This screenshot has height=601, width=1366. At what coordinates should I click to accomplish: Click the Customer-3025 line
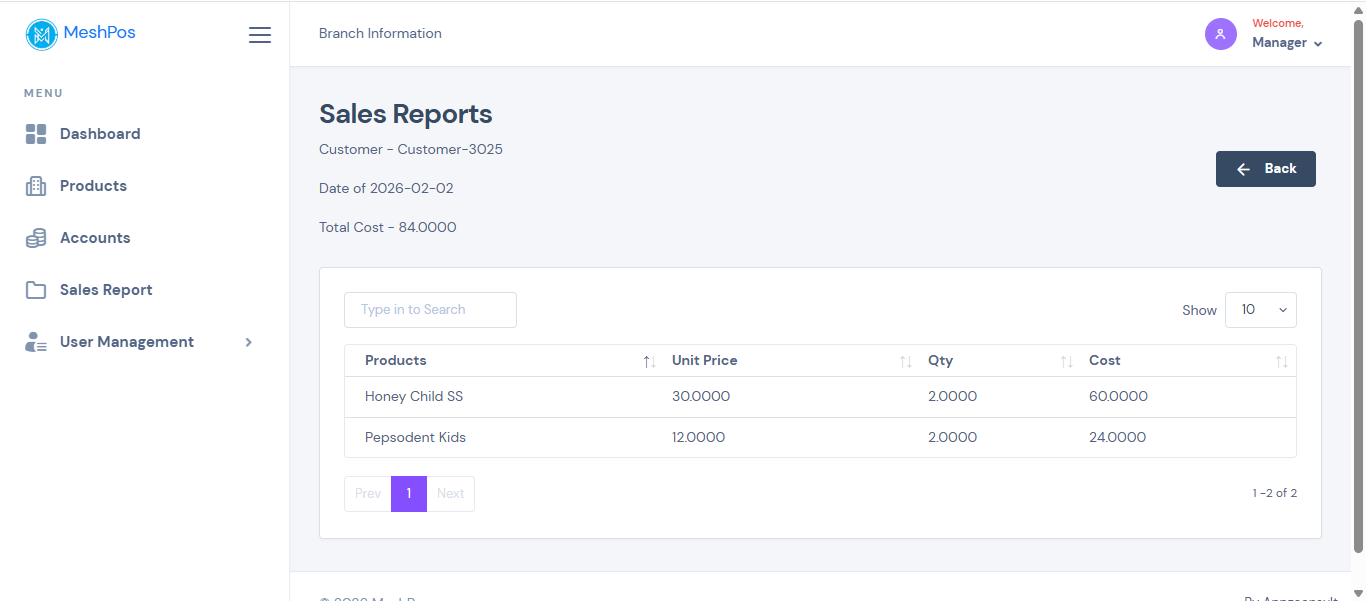[411, 150]
